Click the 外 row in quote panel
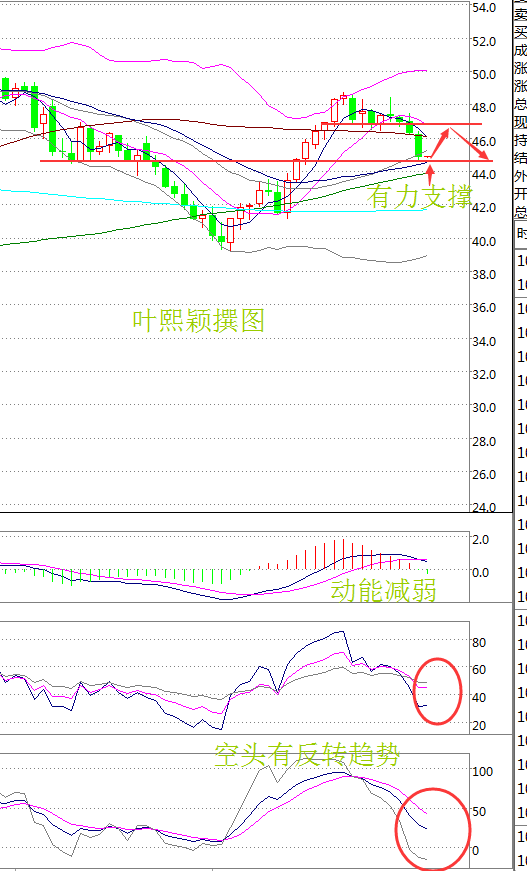527x871 pixels. click(x=521, y=176)
